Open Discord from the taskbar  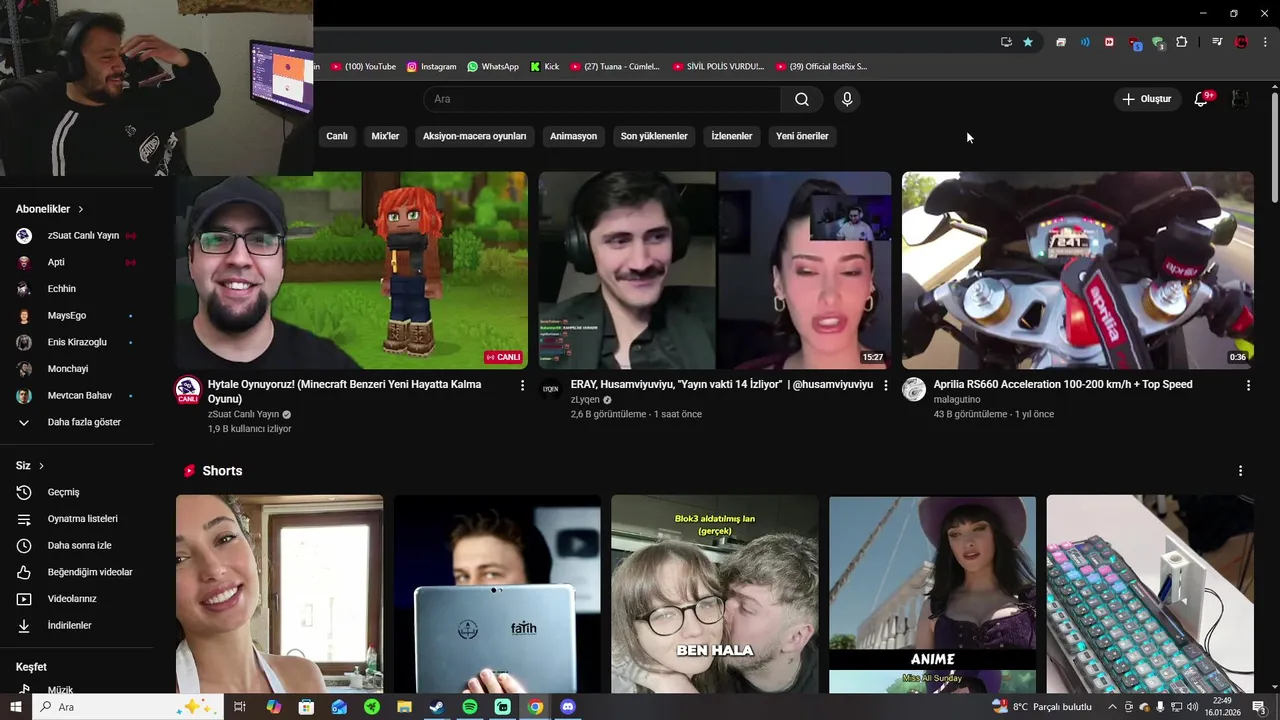pos(568,707)
